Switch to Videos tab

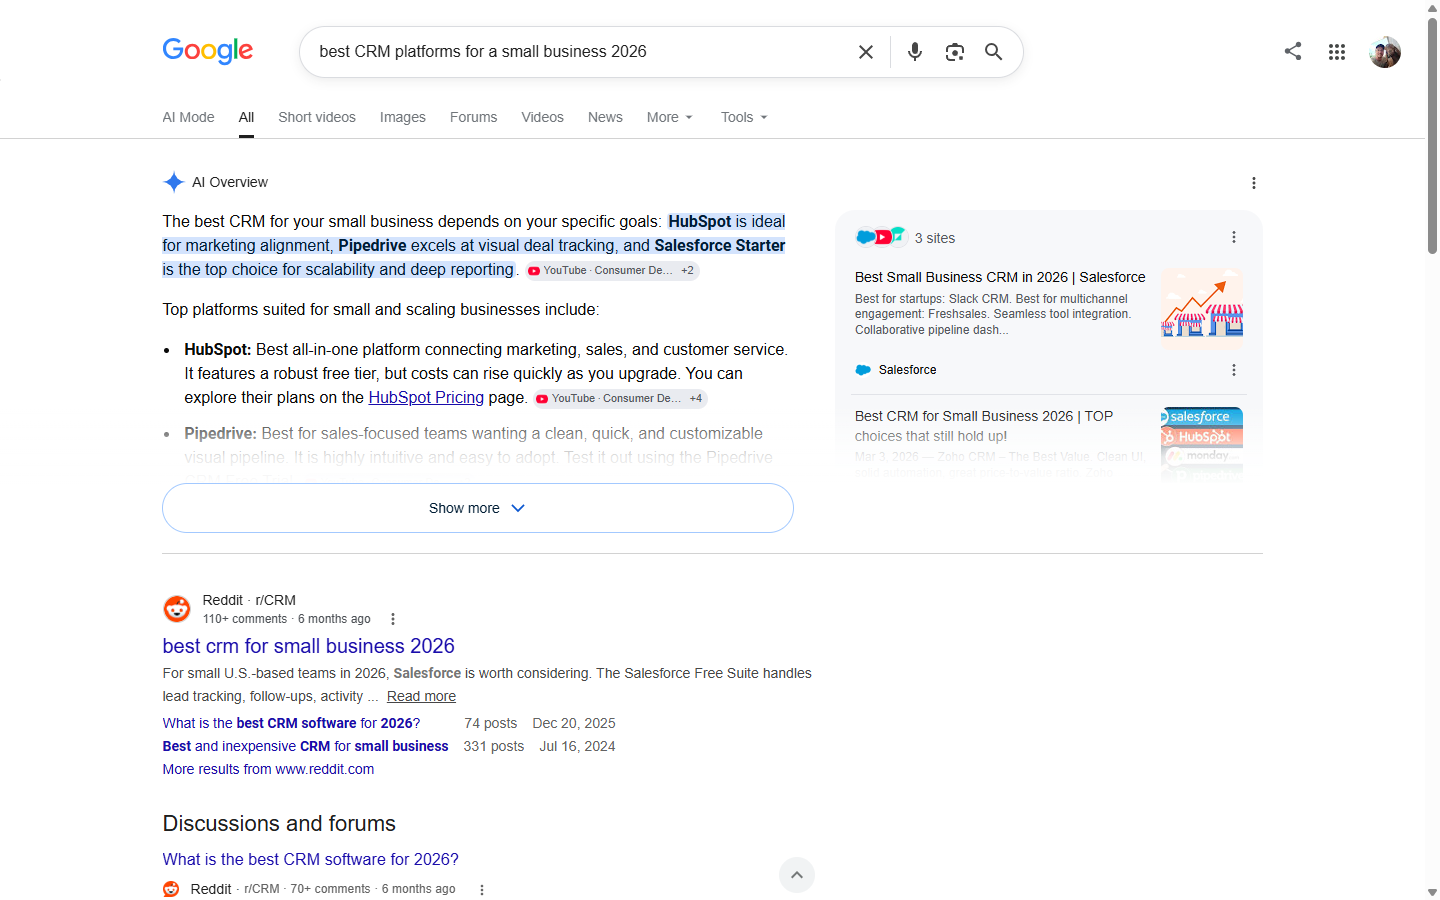(x=543, y=117)
